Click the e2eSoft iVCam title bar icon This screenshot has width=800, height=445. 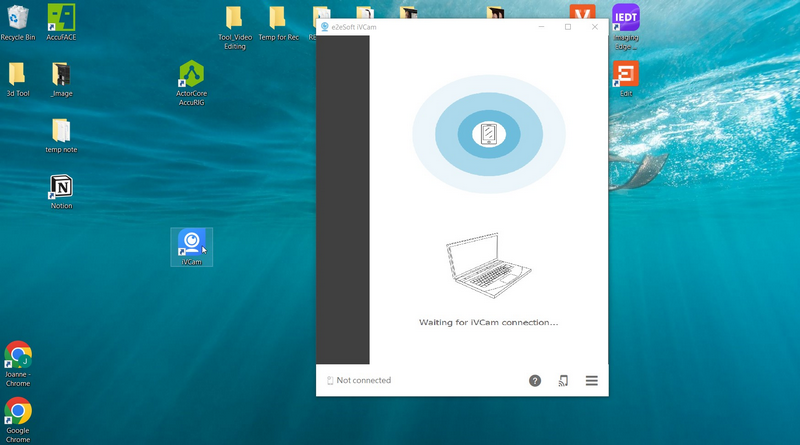324,27
